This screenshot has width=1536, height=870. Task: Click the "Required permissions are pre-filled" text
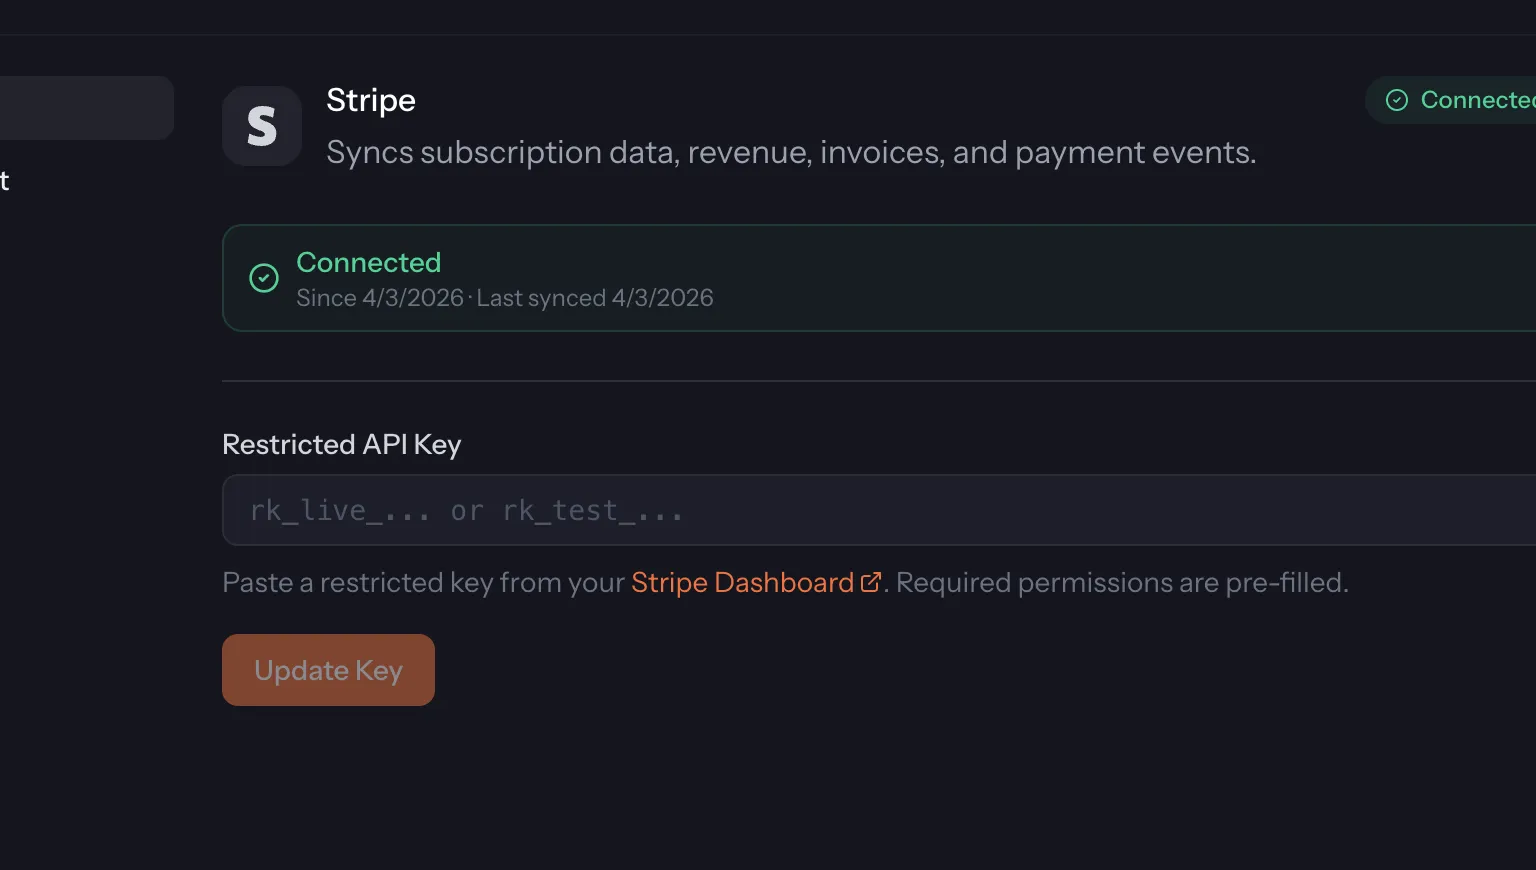pyautogui.click(x=1122, y=582)
